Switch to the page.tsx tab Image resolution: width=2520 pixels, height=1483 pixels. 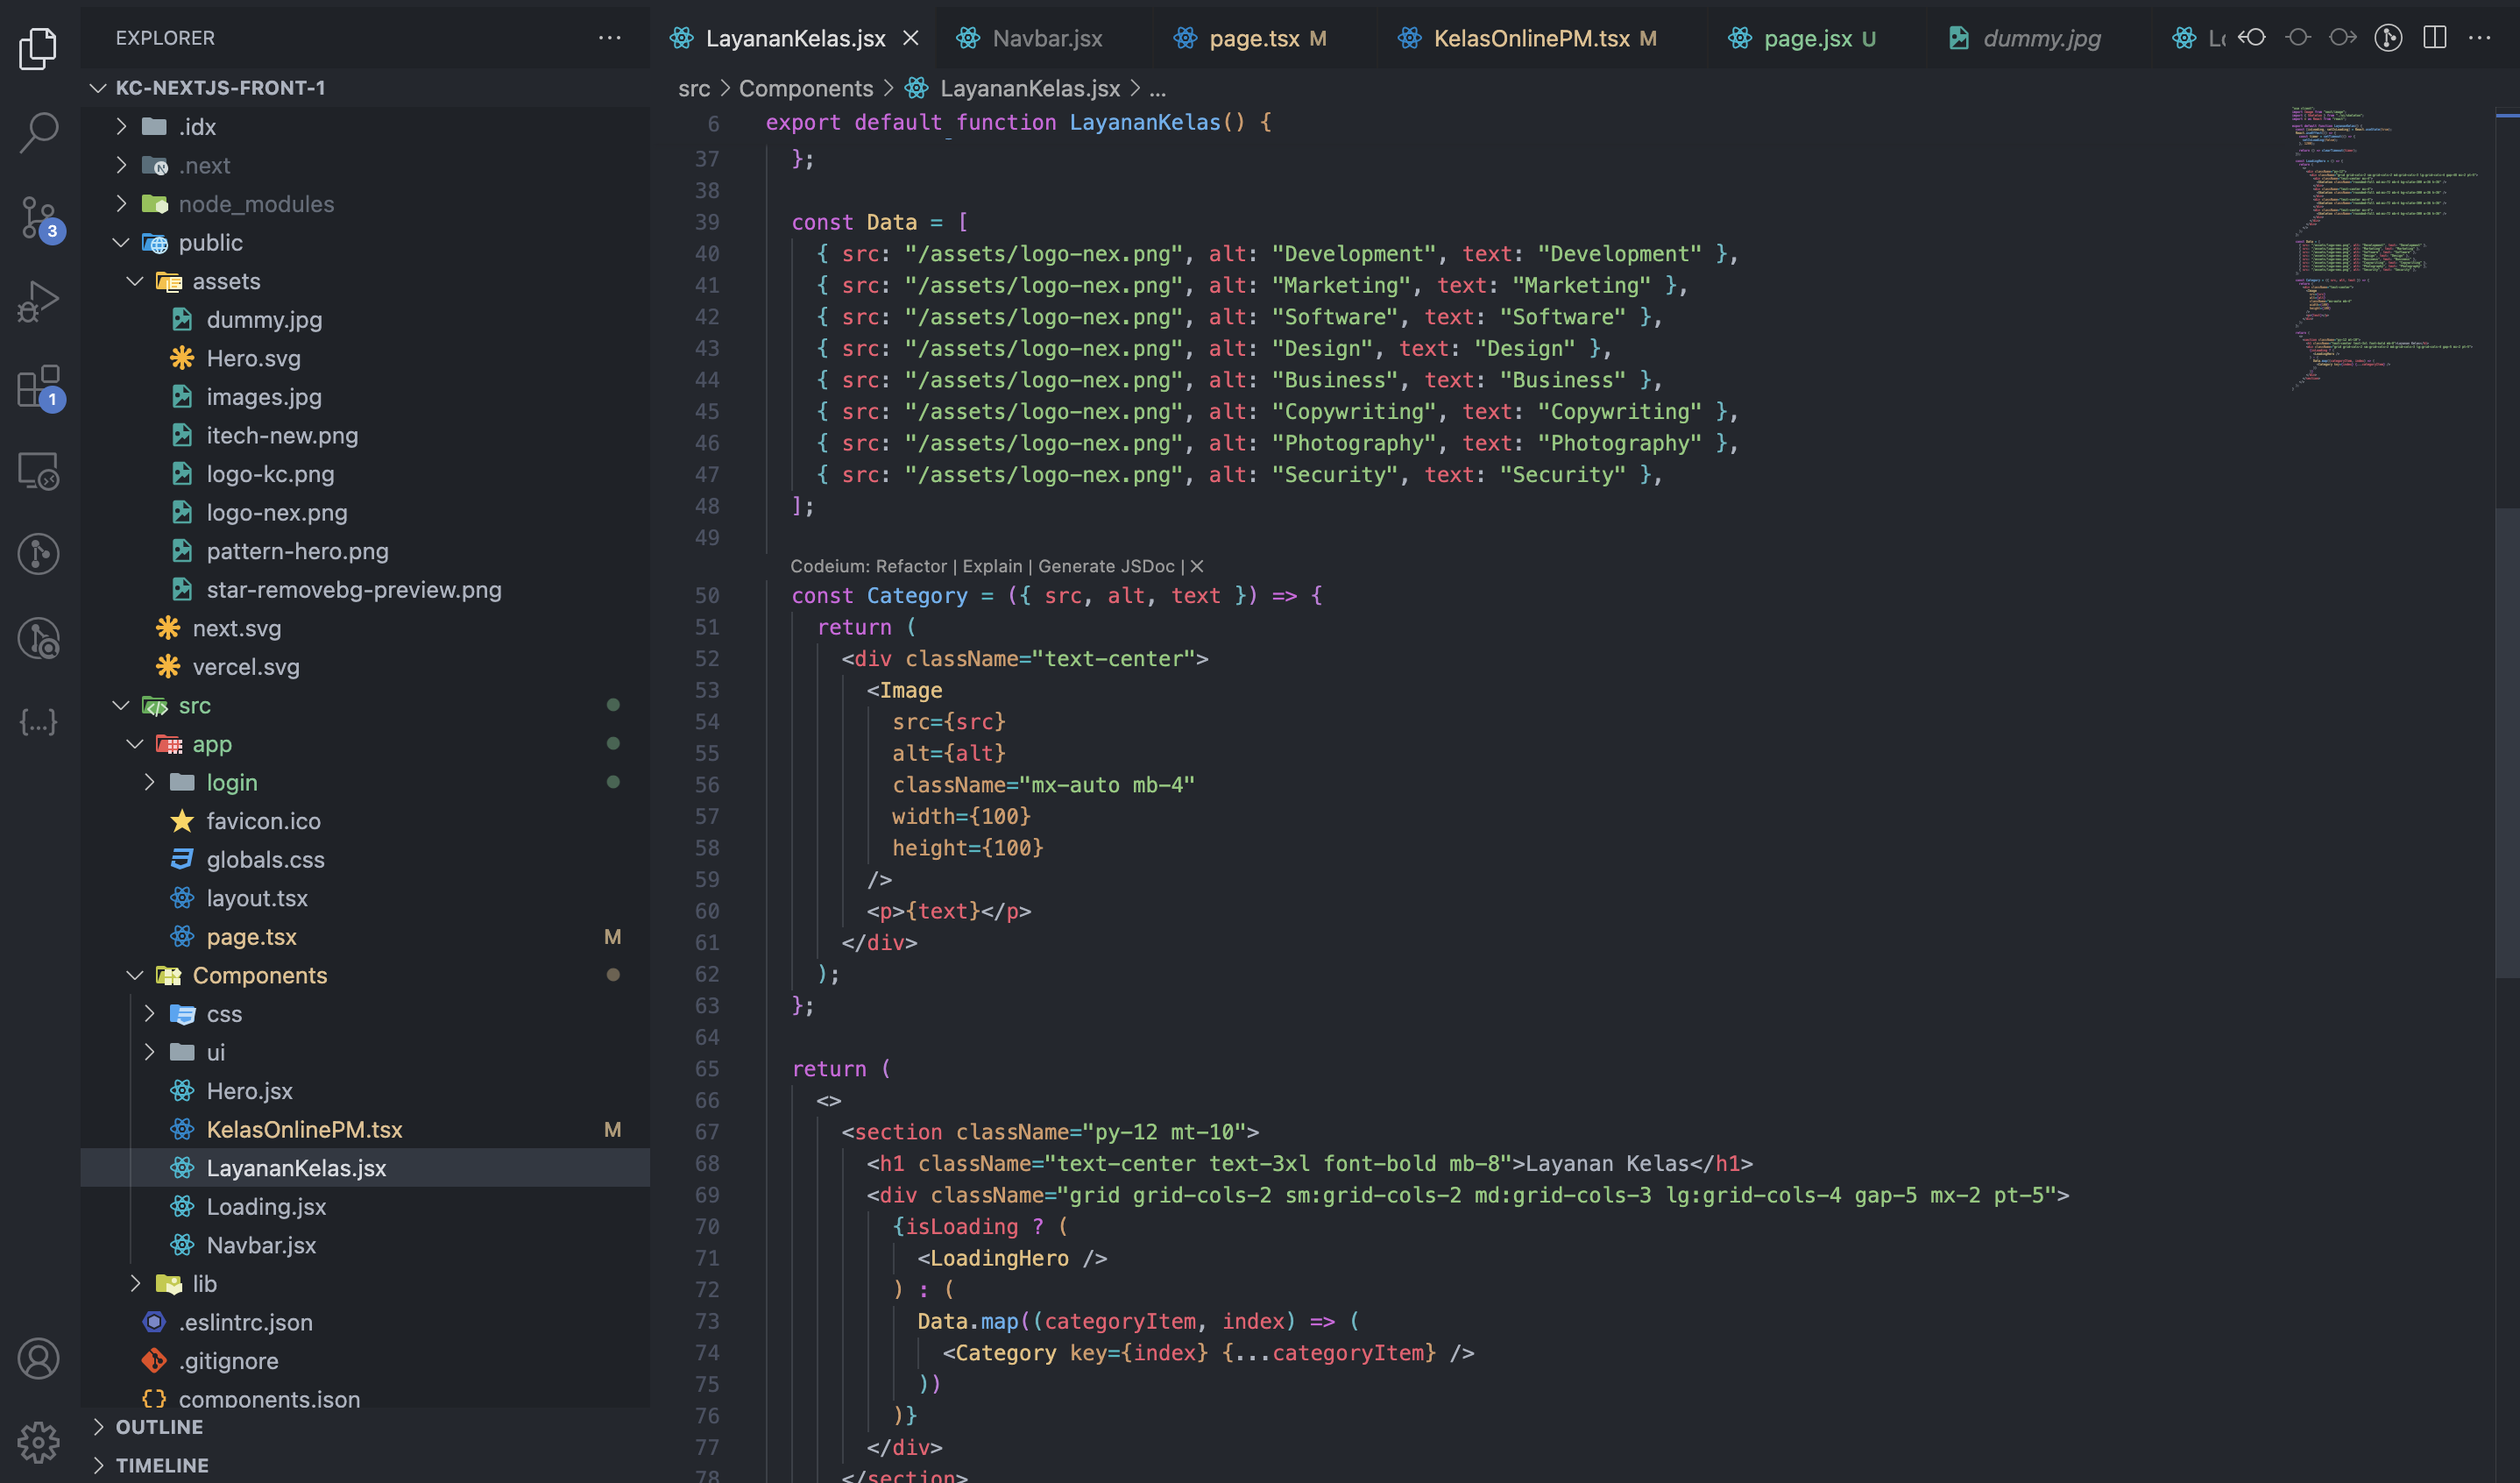(1264, 38)
